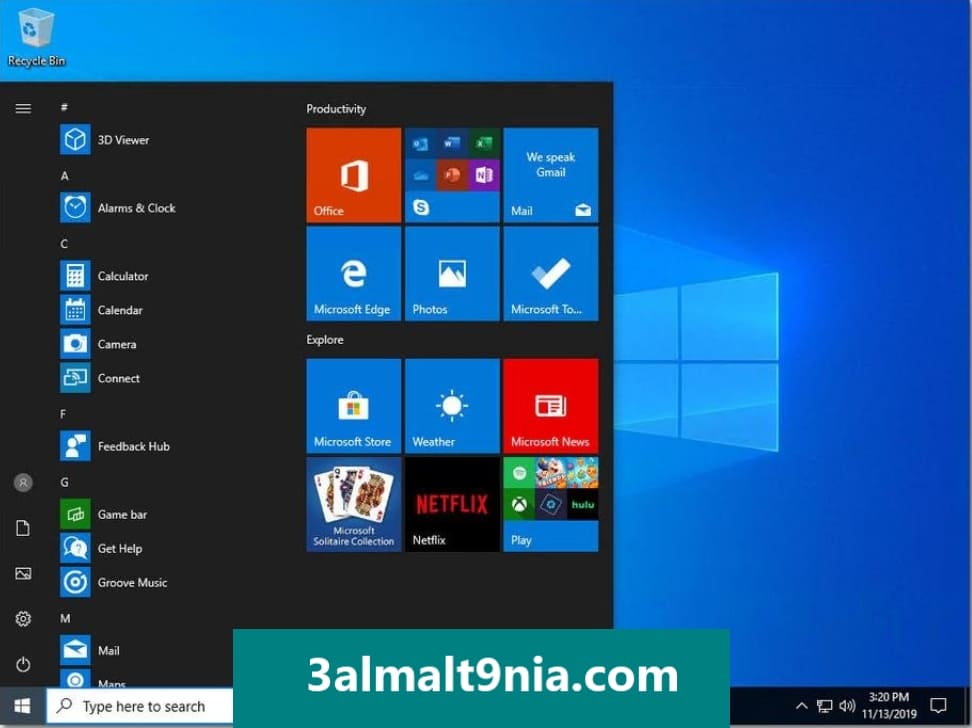972x728 pixels.
Task: Click the Explore group header
Action: pyautogui.click(x=325, y=340)
